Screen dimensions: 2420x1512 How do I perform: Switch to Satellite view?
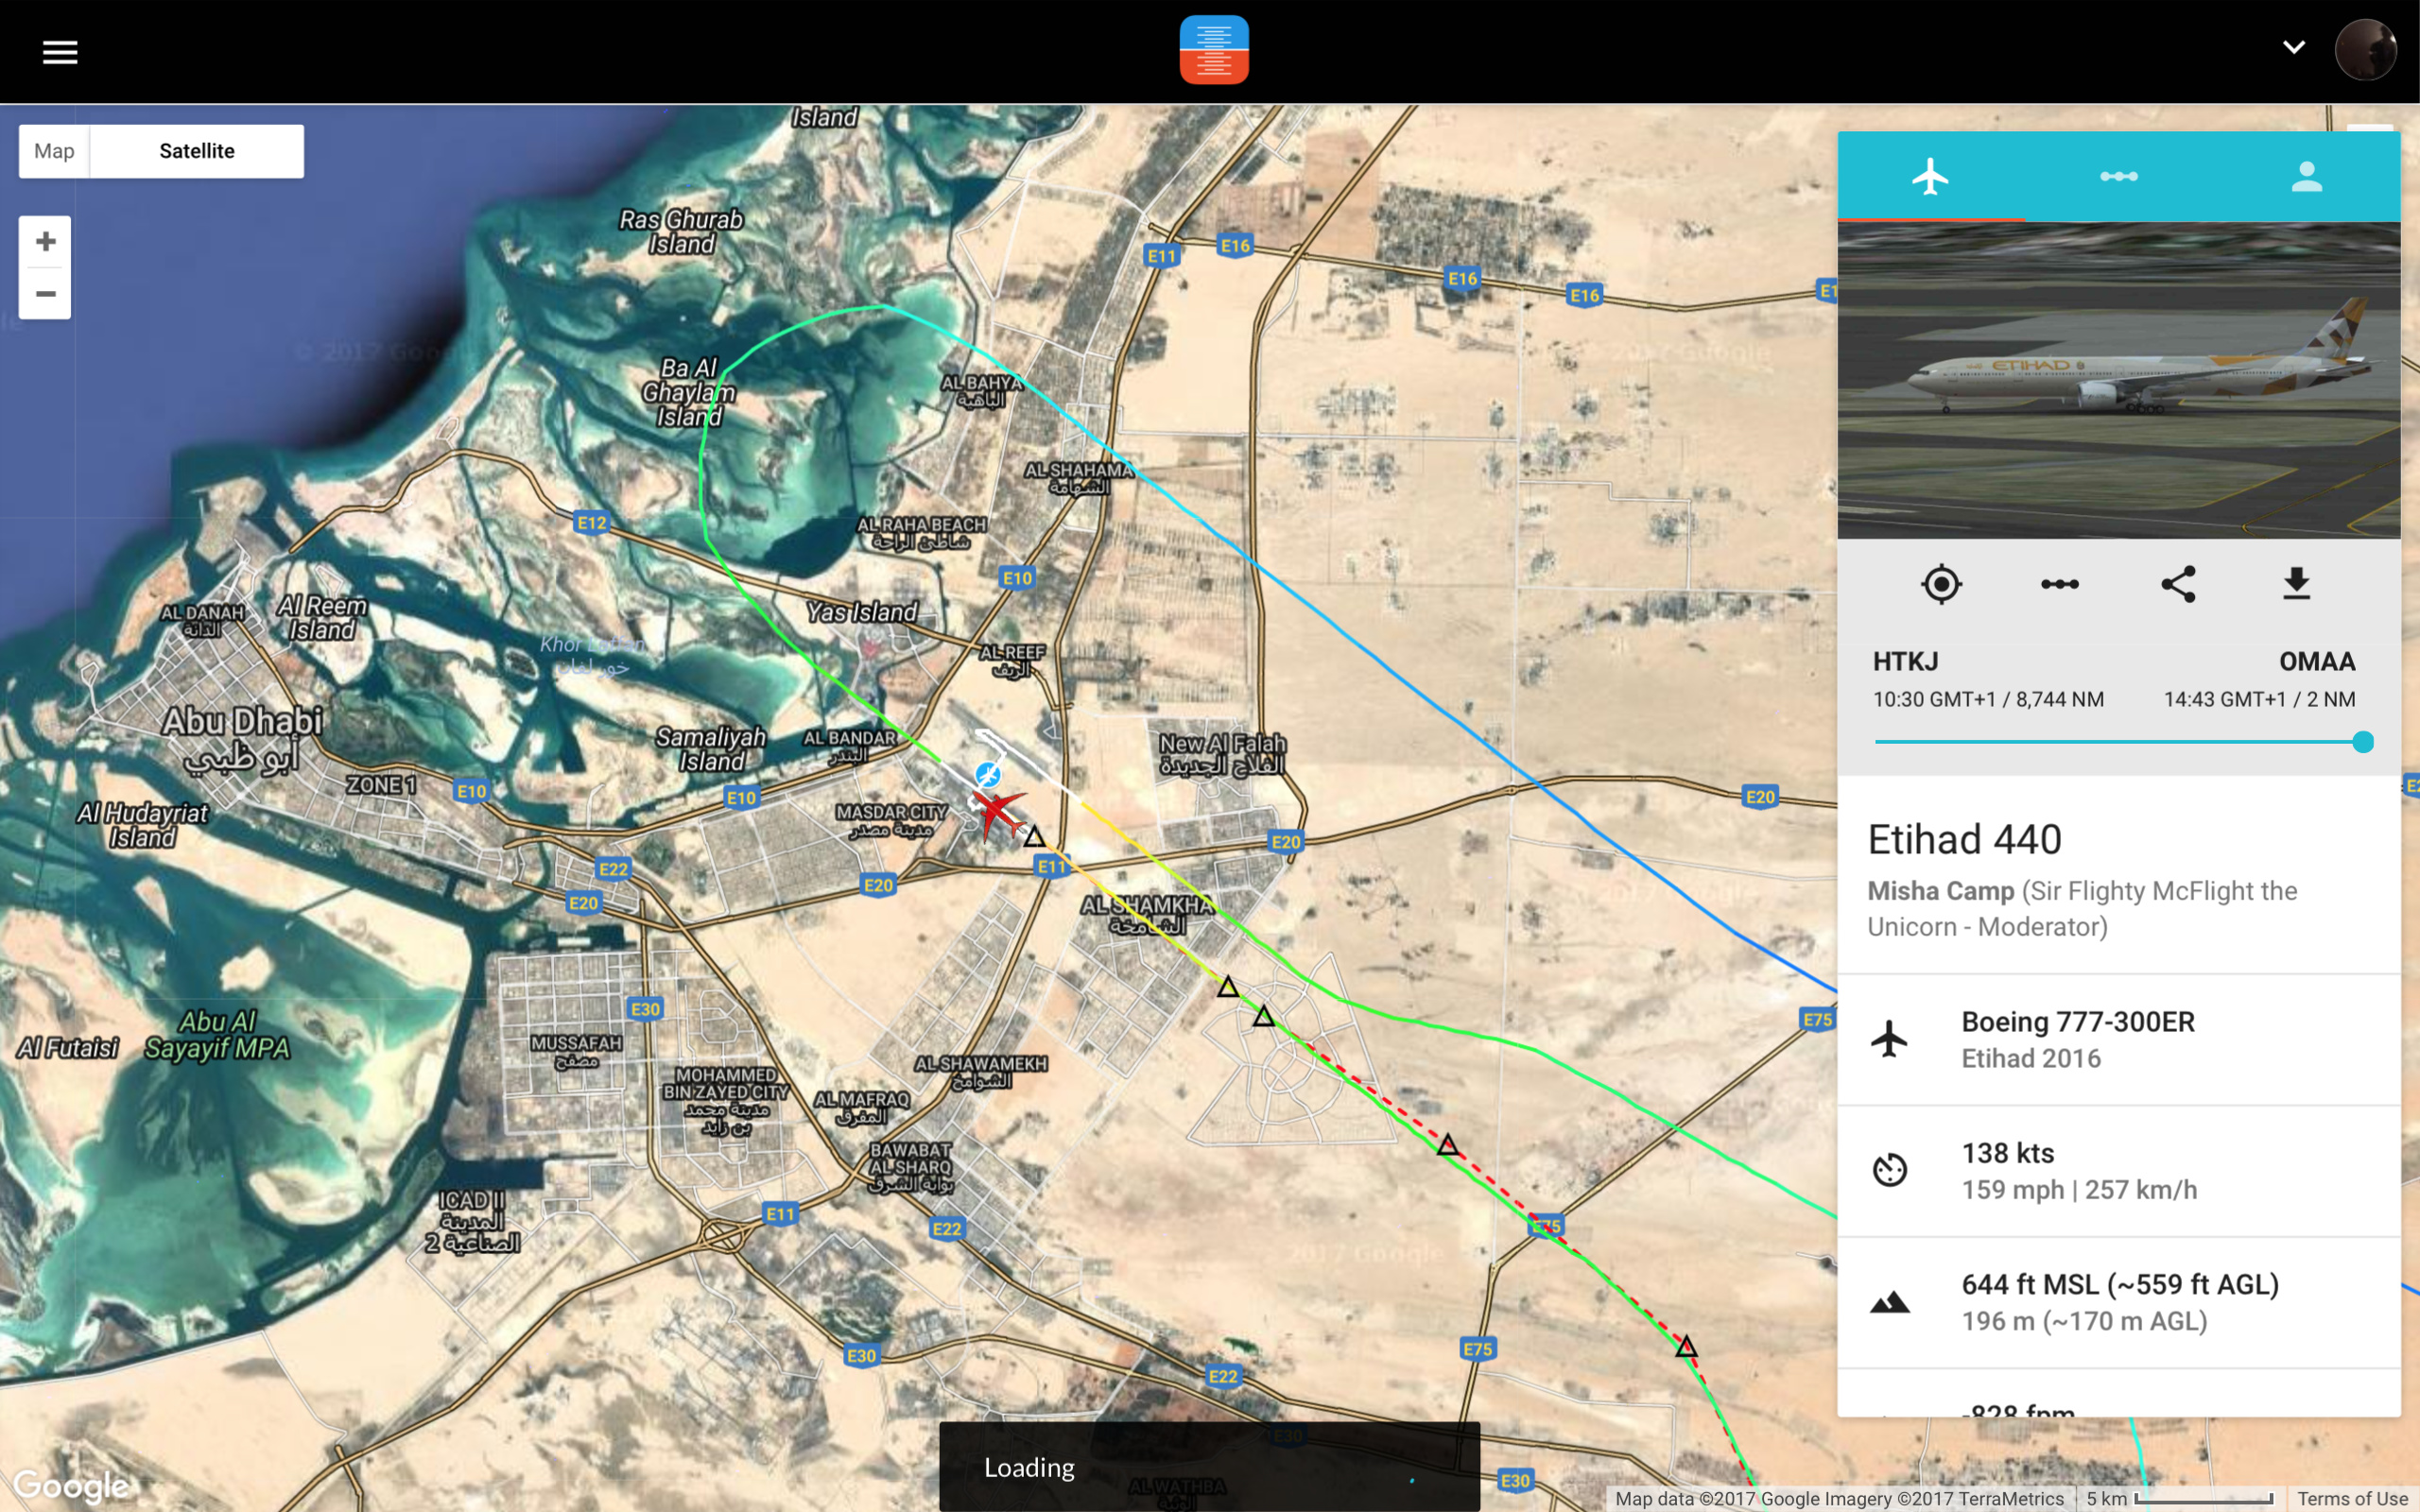point(197,151)
